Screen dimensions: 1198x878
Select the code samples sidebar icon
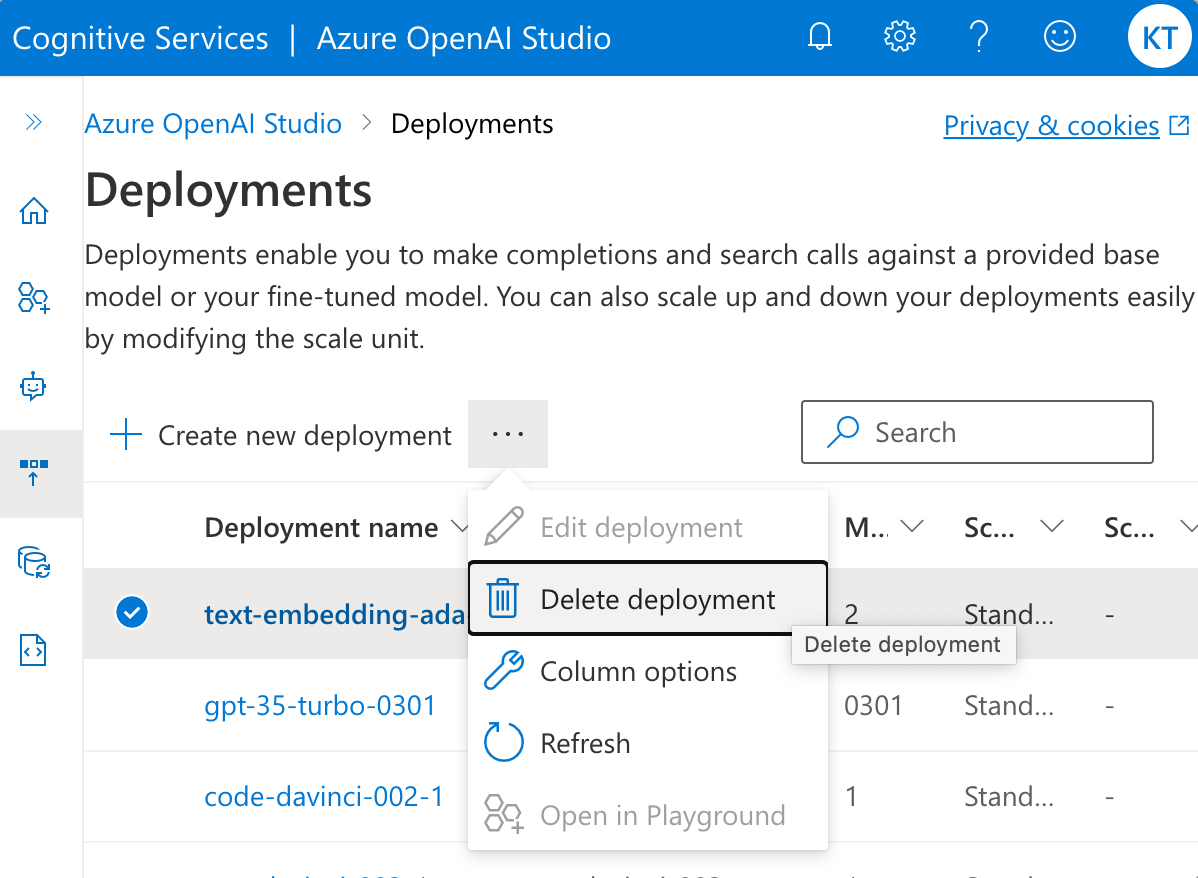(x=33, y=650)
